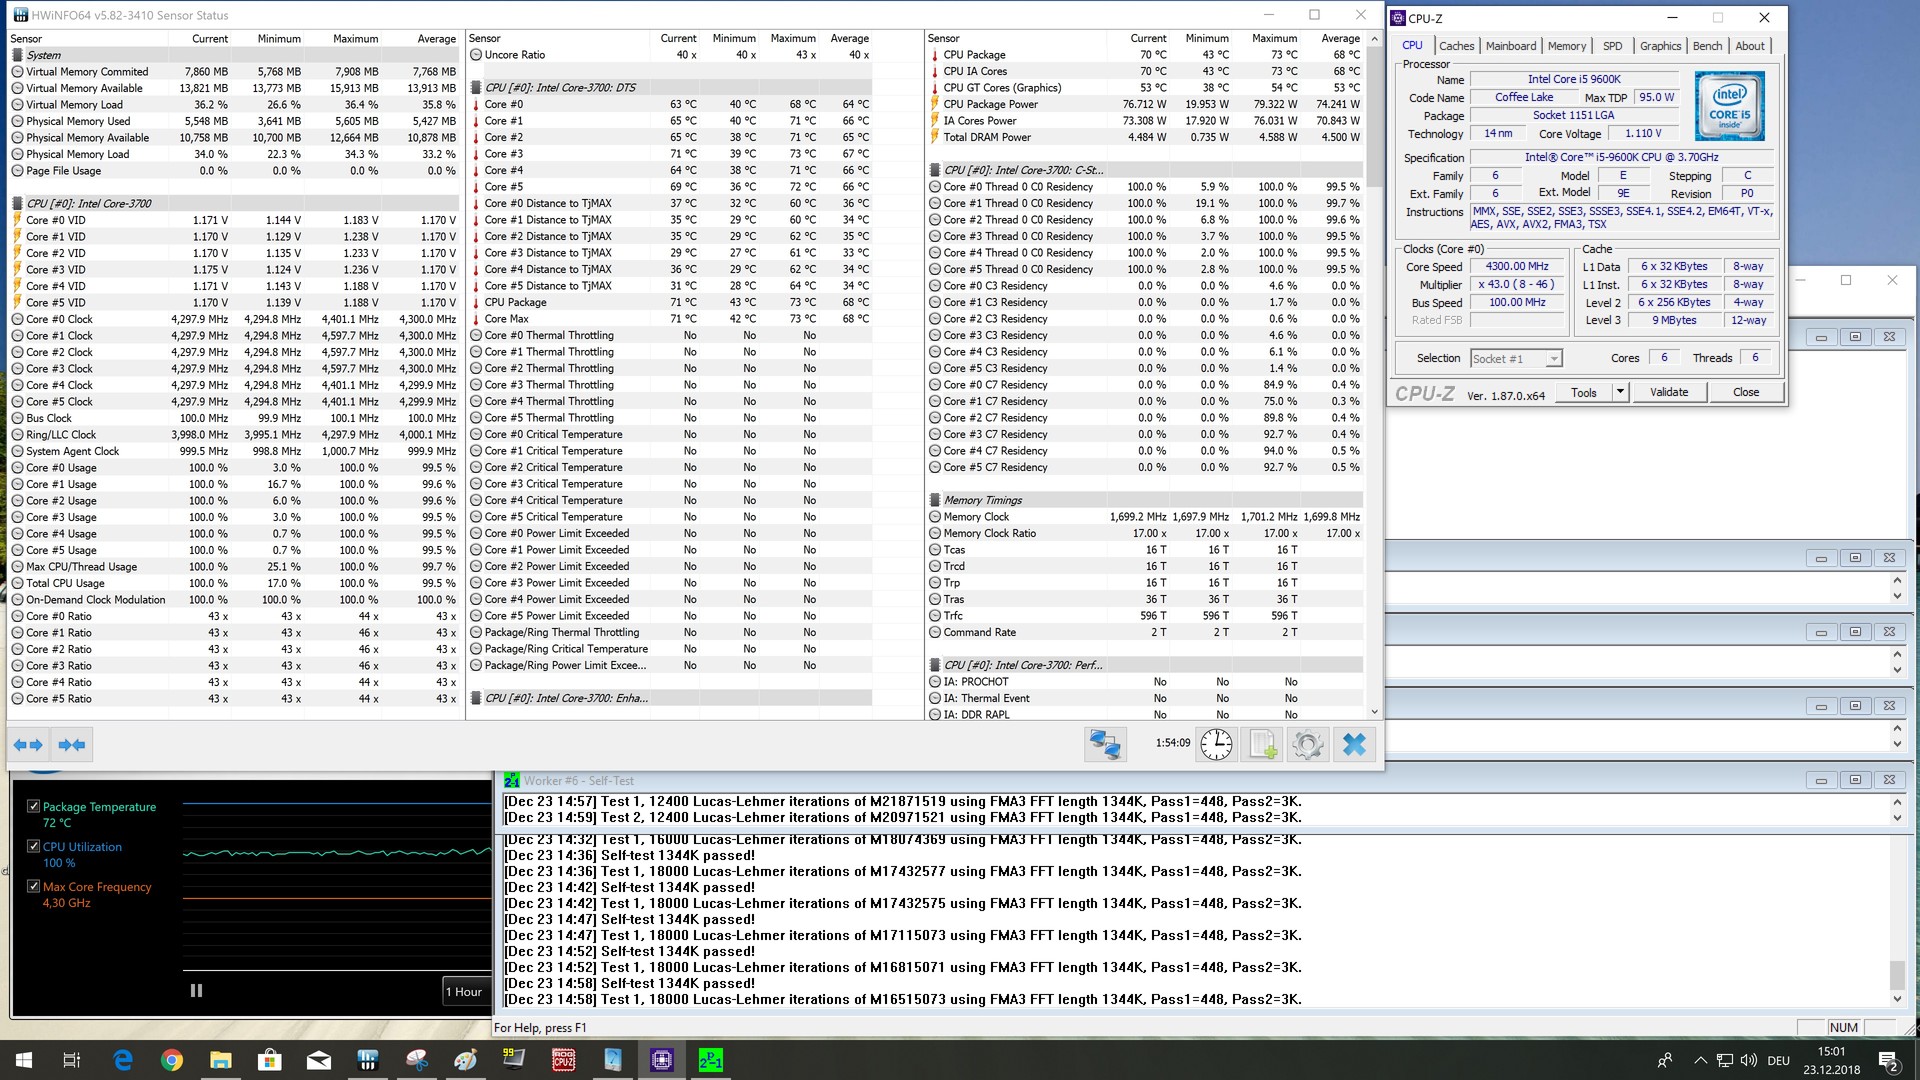Open the Mail app from the taskbar
This screenshot has height=1080, width=1920.
point(319,1060)
